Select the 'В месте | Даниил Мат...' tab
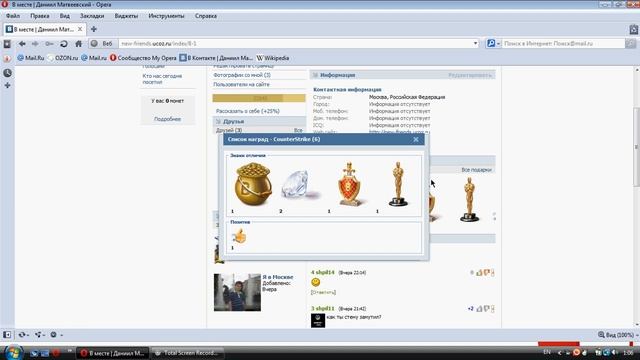Viewport: 640px width, 360px height. [x=44, y=29]
